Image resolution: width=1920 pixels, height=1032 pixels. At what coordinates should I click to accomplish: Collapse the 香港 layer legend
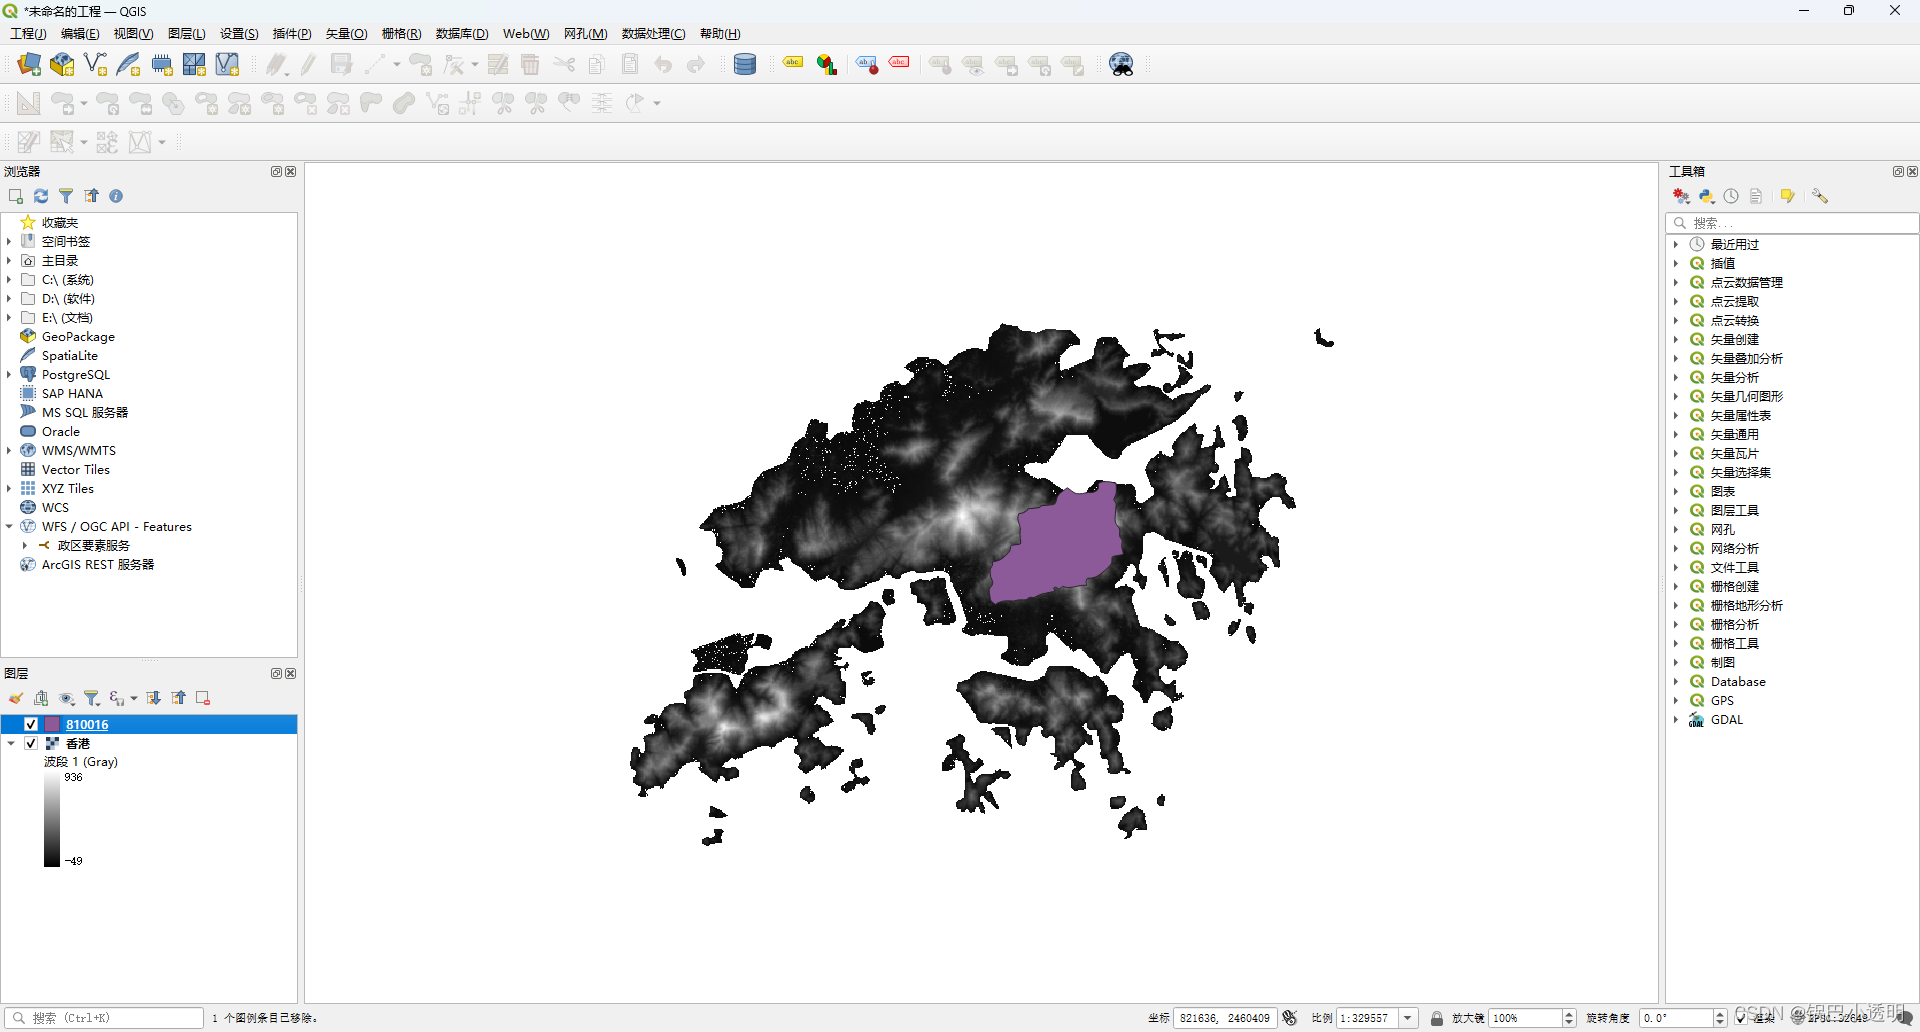pyautogui.click(x=11, y=743)
